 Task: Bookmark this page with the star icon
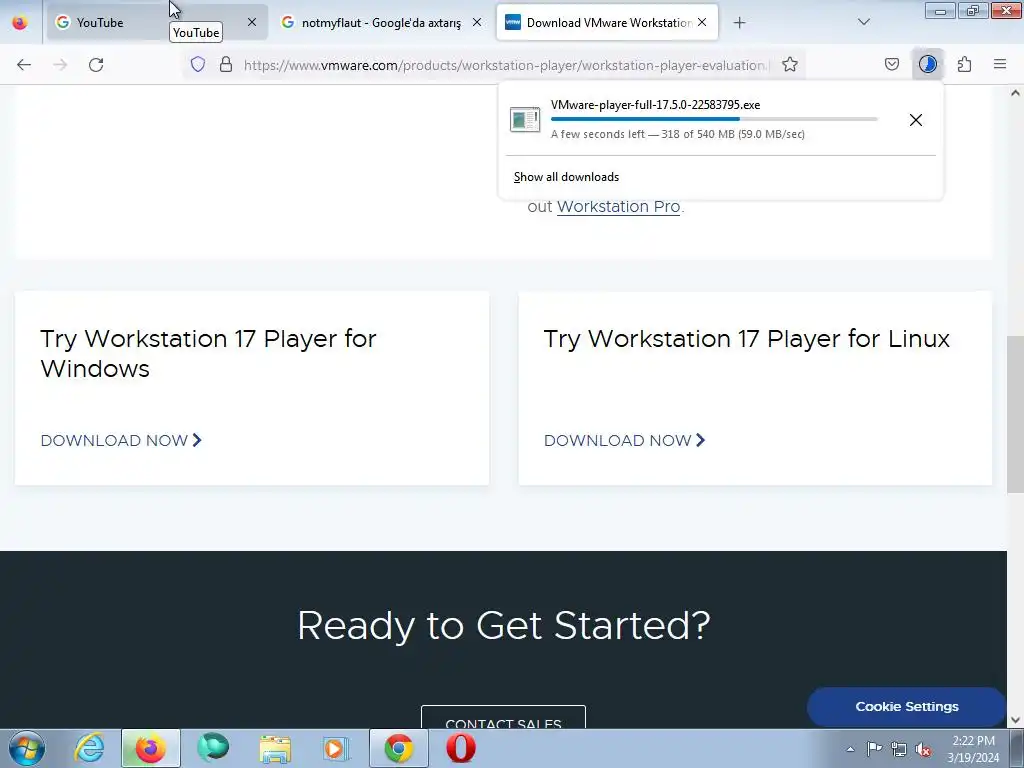[790, 65]
